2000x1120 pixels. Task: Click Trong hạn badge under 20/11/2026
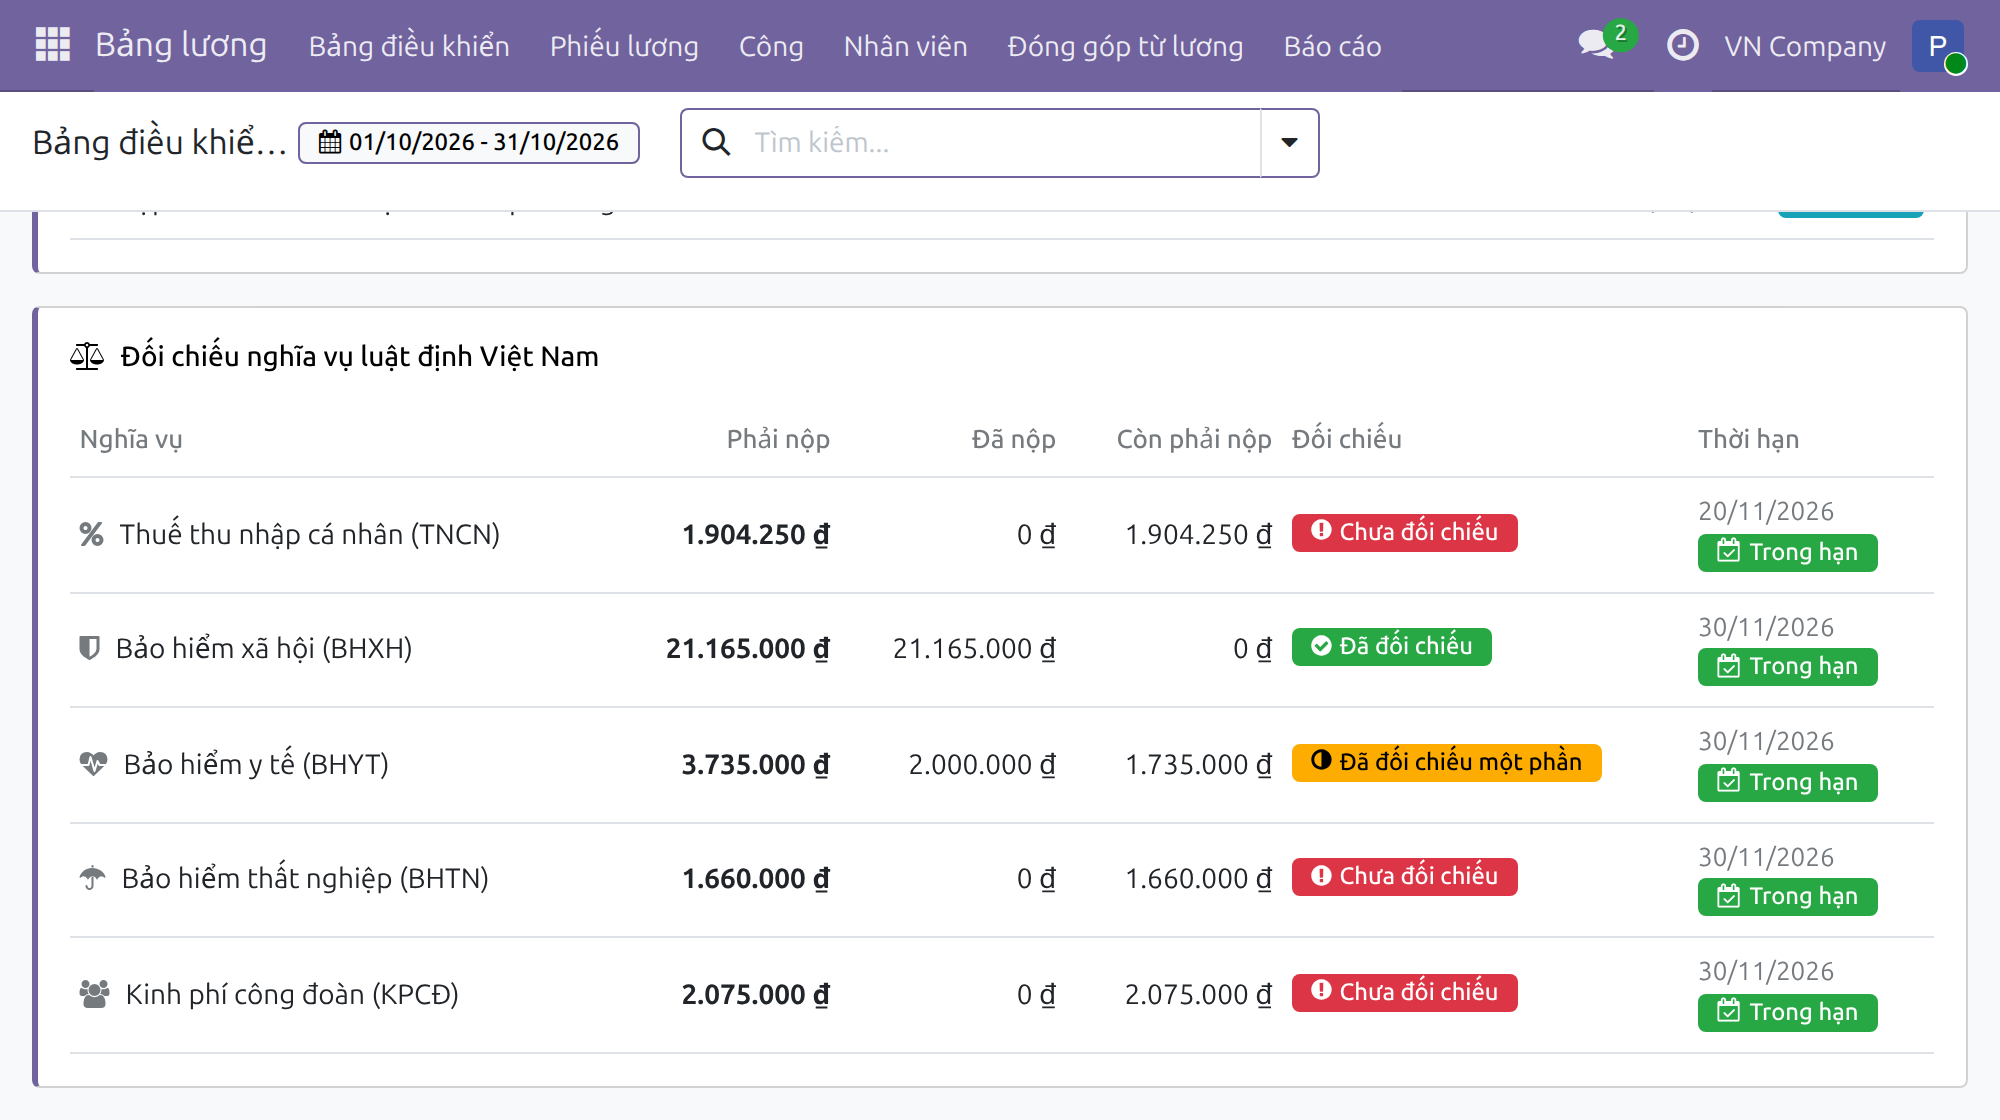pyautogui.click(x=1787, y=552)
